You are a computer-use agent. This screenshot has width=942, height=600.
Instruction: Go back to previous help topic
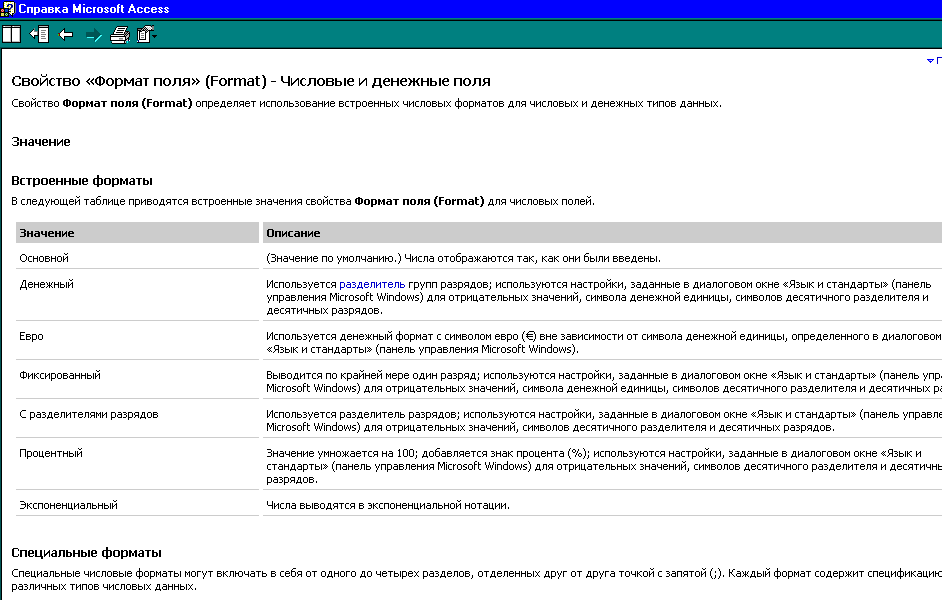coord(65,35)
